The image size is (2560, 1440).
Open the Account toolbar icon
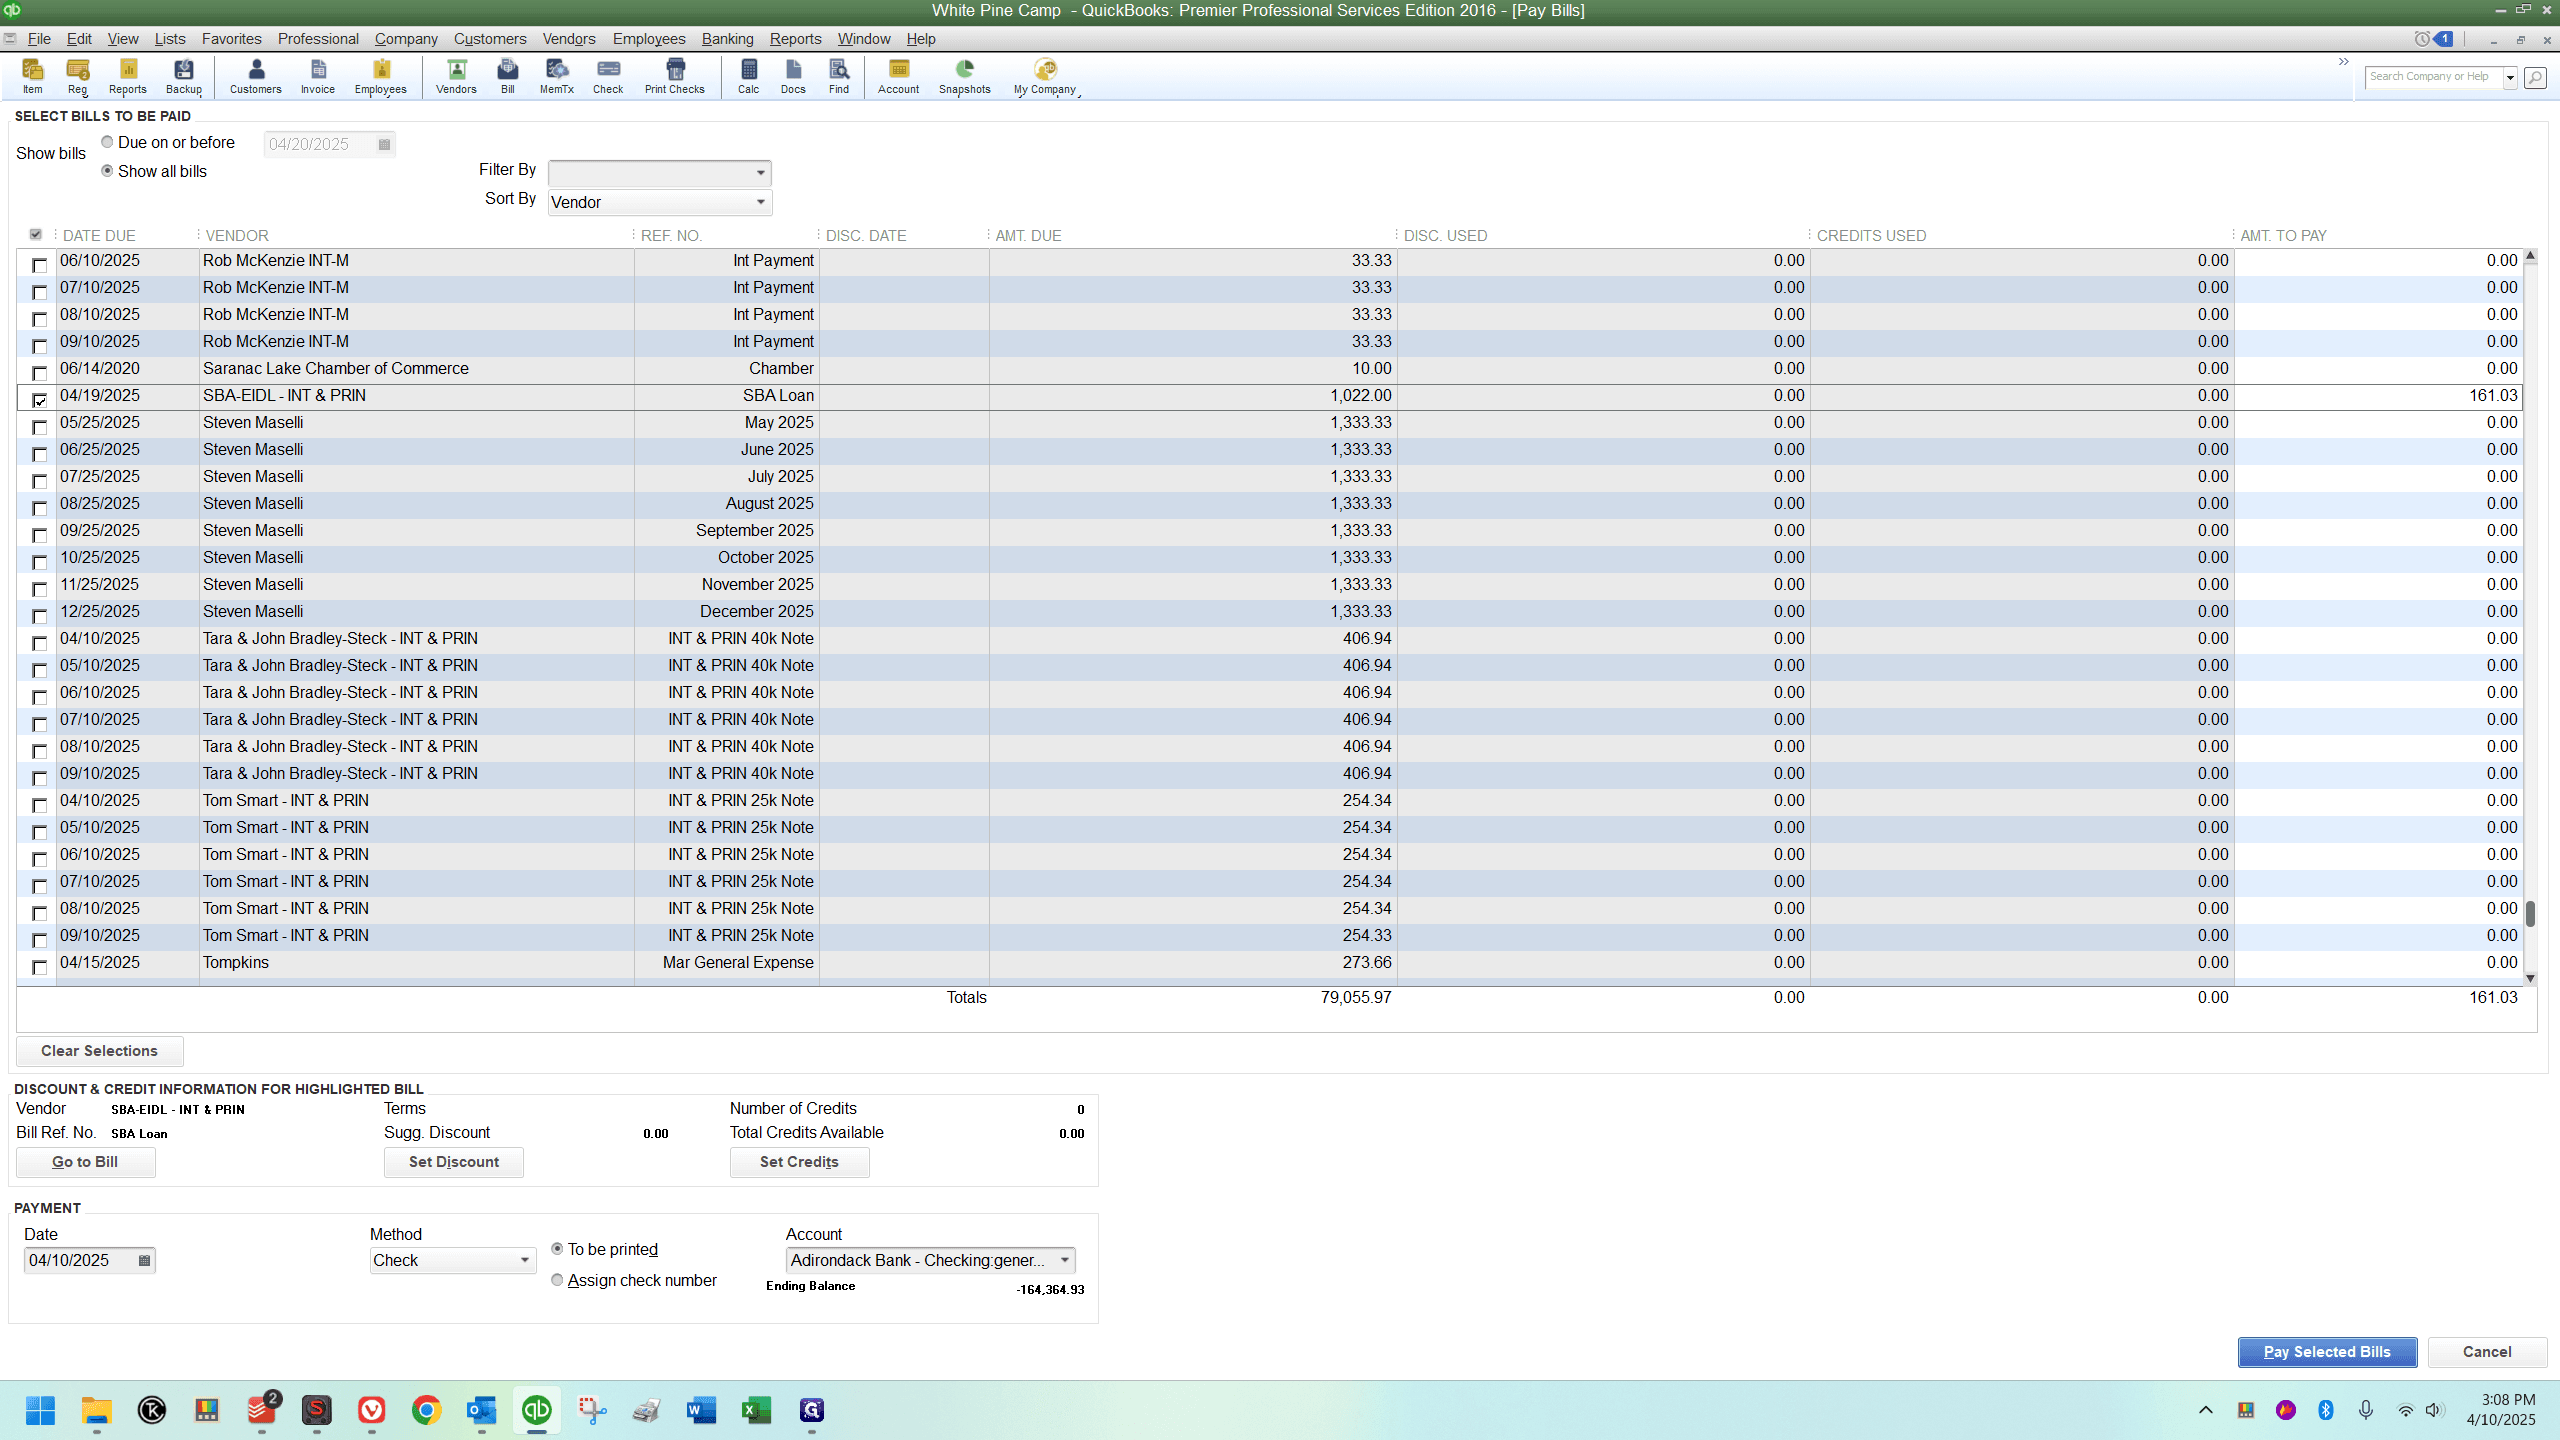tap(899, 76)
